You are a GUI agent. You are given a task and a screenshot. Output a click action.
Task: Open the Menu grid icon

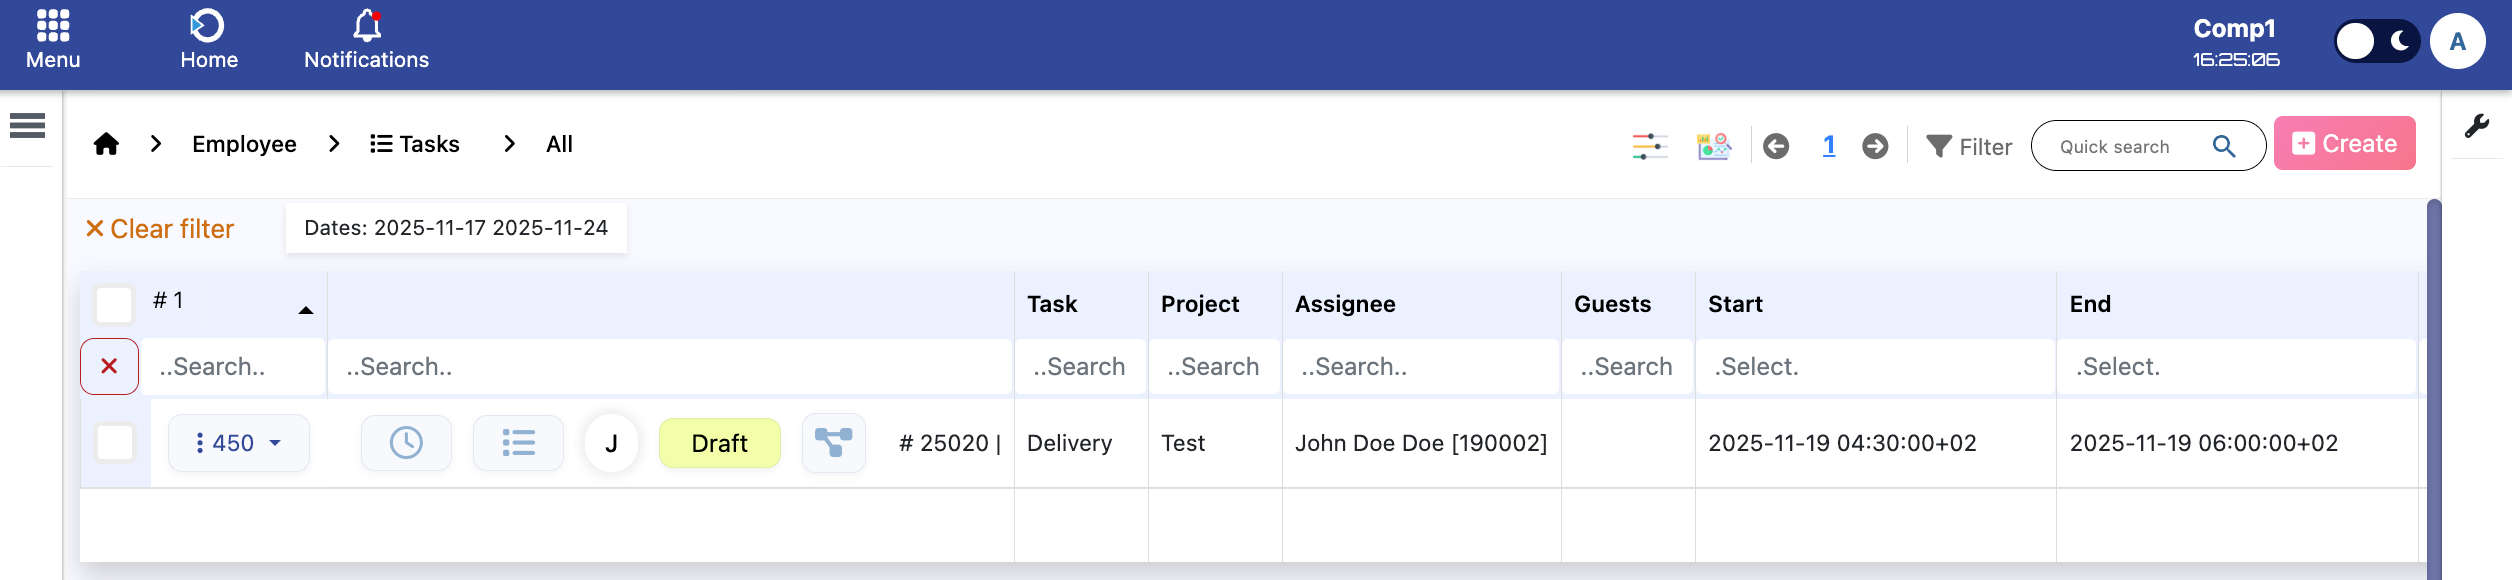point(52,40)
